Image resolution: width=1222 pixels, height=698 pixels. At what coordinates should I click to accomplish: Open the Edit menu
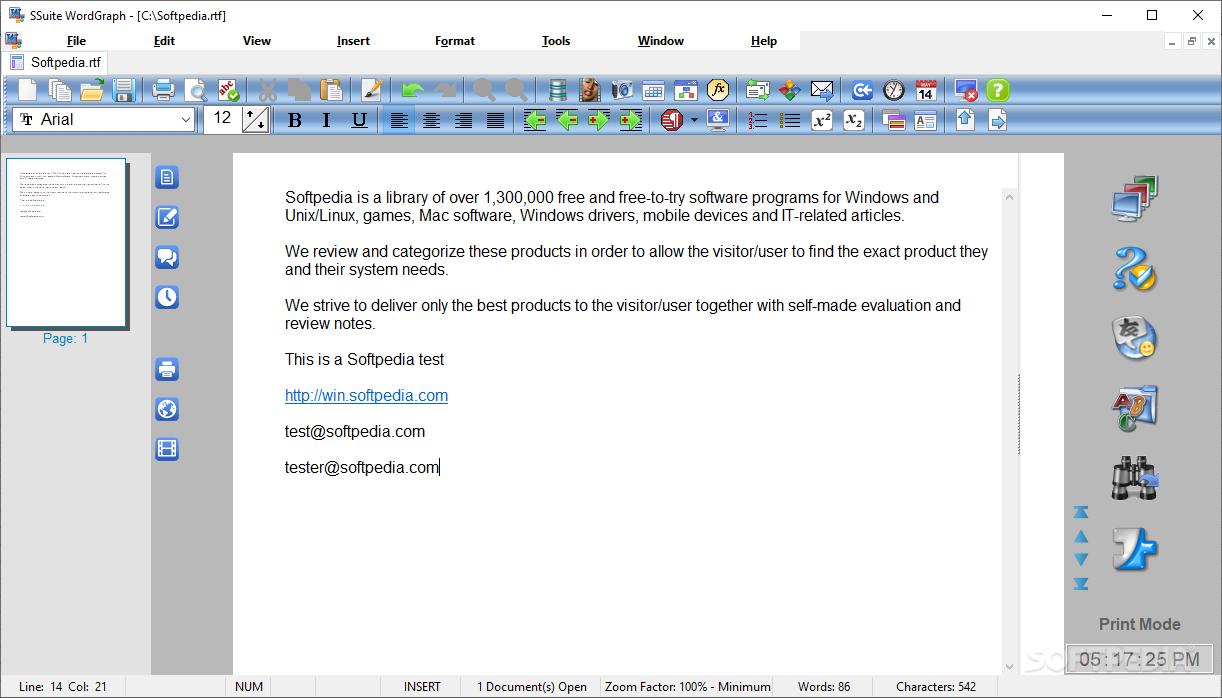coord(164,41)
